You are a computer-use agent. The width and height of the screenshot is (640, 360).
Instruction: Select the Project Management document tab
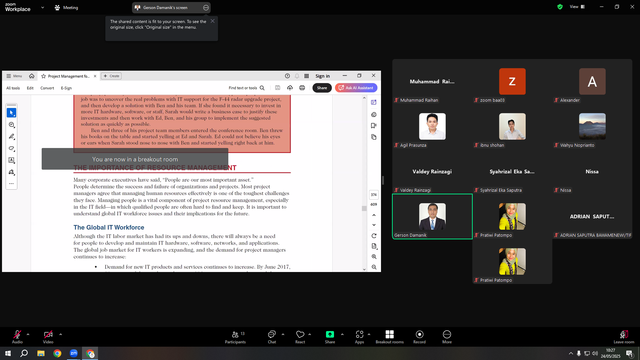[x=68, y=76]
